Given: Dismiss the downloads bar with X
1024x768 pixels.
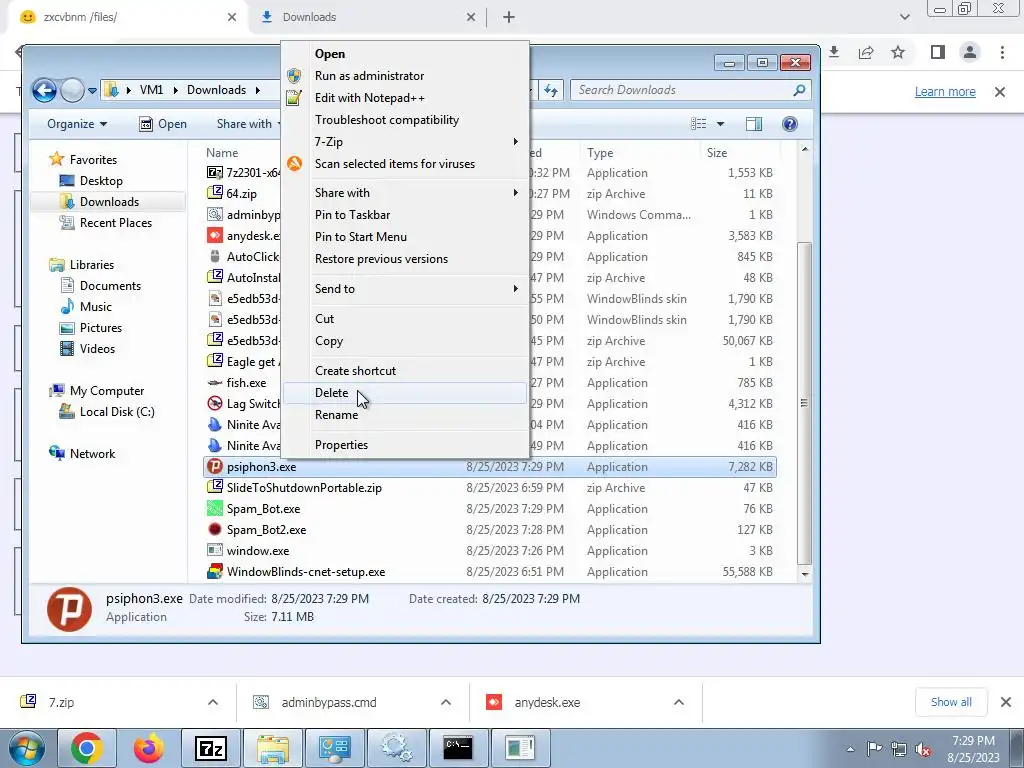Looking at the screenshot, I should pos(1006,702).
